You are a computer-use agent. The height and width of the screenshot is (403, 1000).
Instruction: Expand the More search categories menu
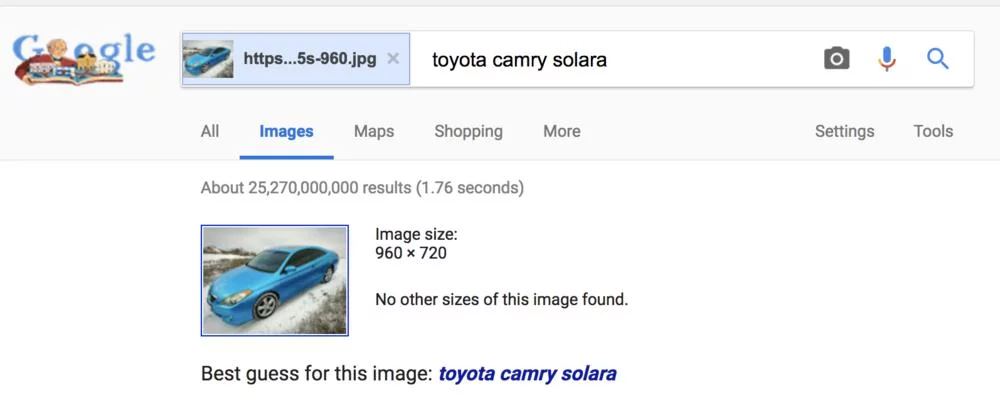click(x=561, y=131)
